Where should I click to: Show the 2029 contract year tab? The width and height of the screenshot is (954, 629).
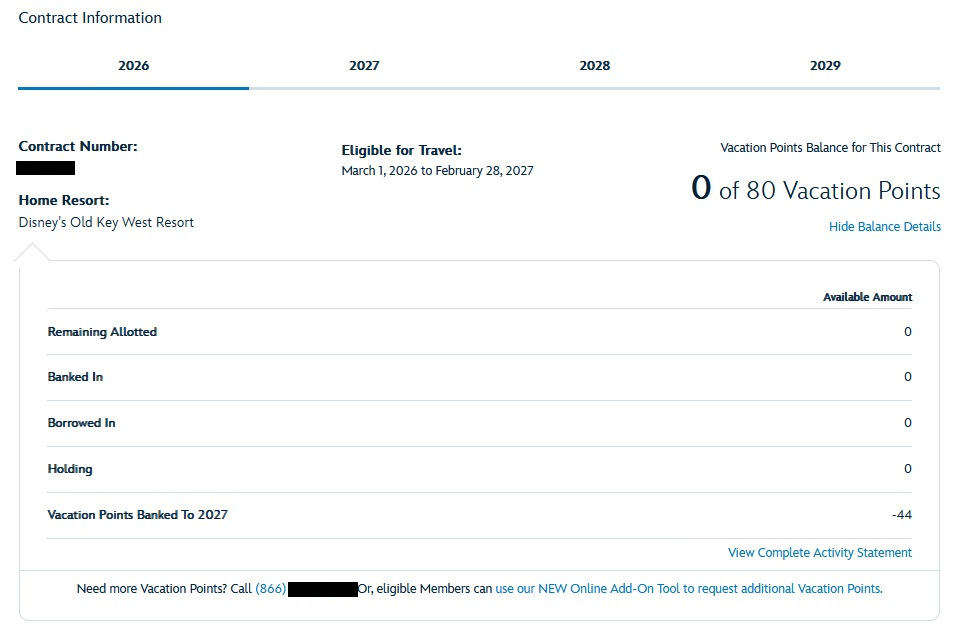point(825,66)
